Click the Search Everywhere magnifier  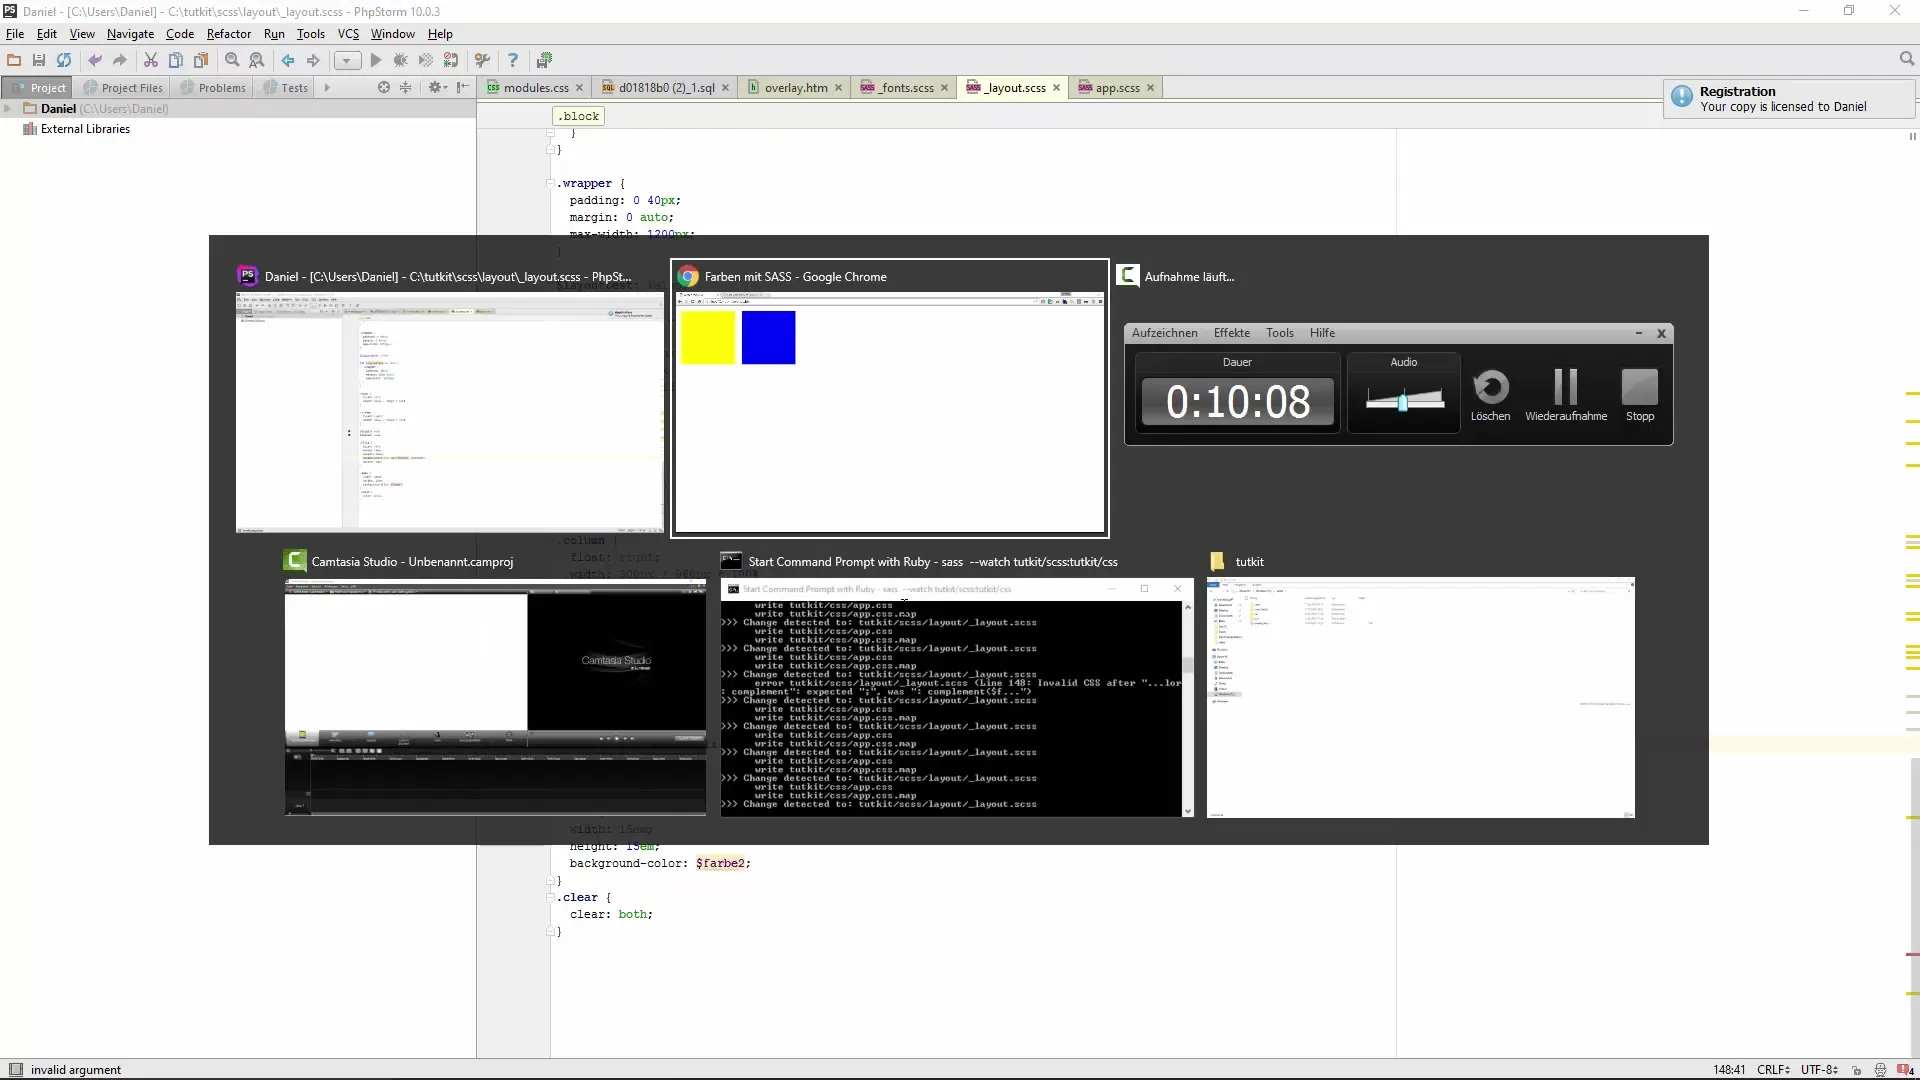click(x=1907, y=59)
